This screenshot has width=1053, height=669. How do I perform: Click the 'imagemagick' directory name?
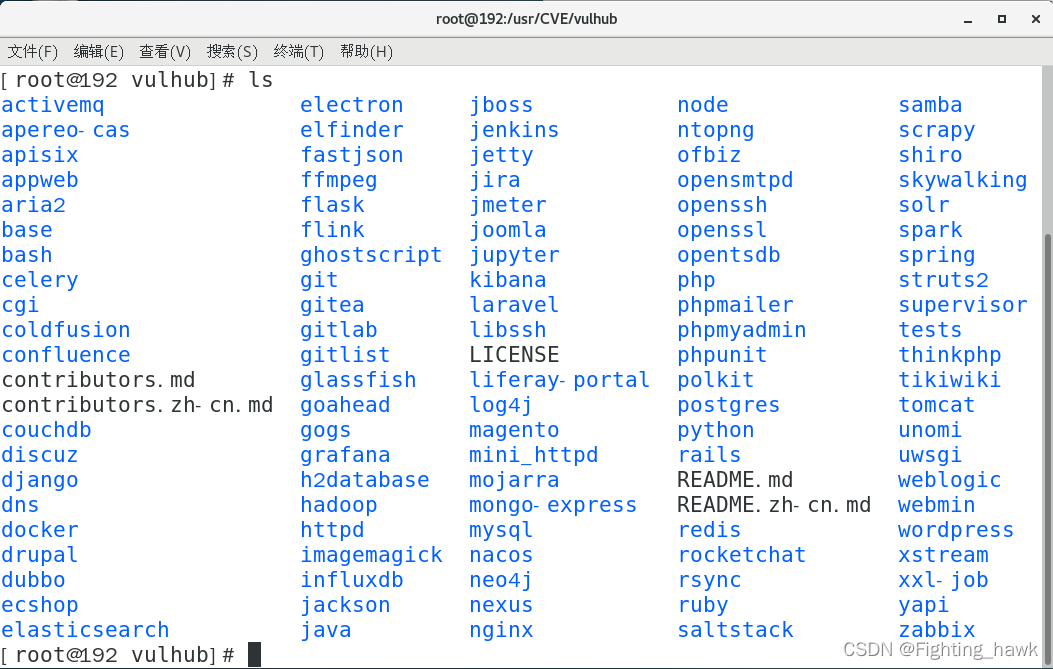[x=371, y=555]
